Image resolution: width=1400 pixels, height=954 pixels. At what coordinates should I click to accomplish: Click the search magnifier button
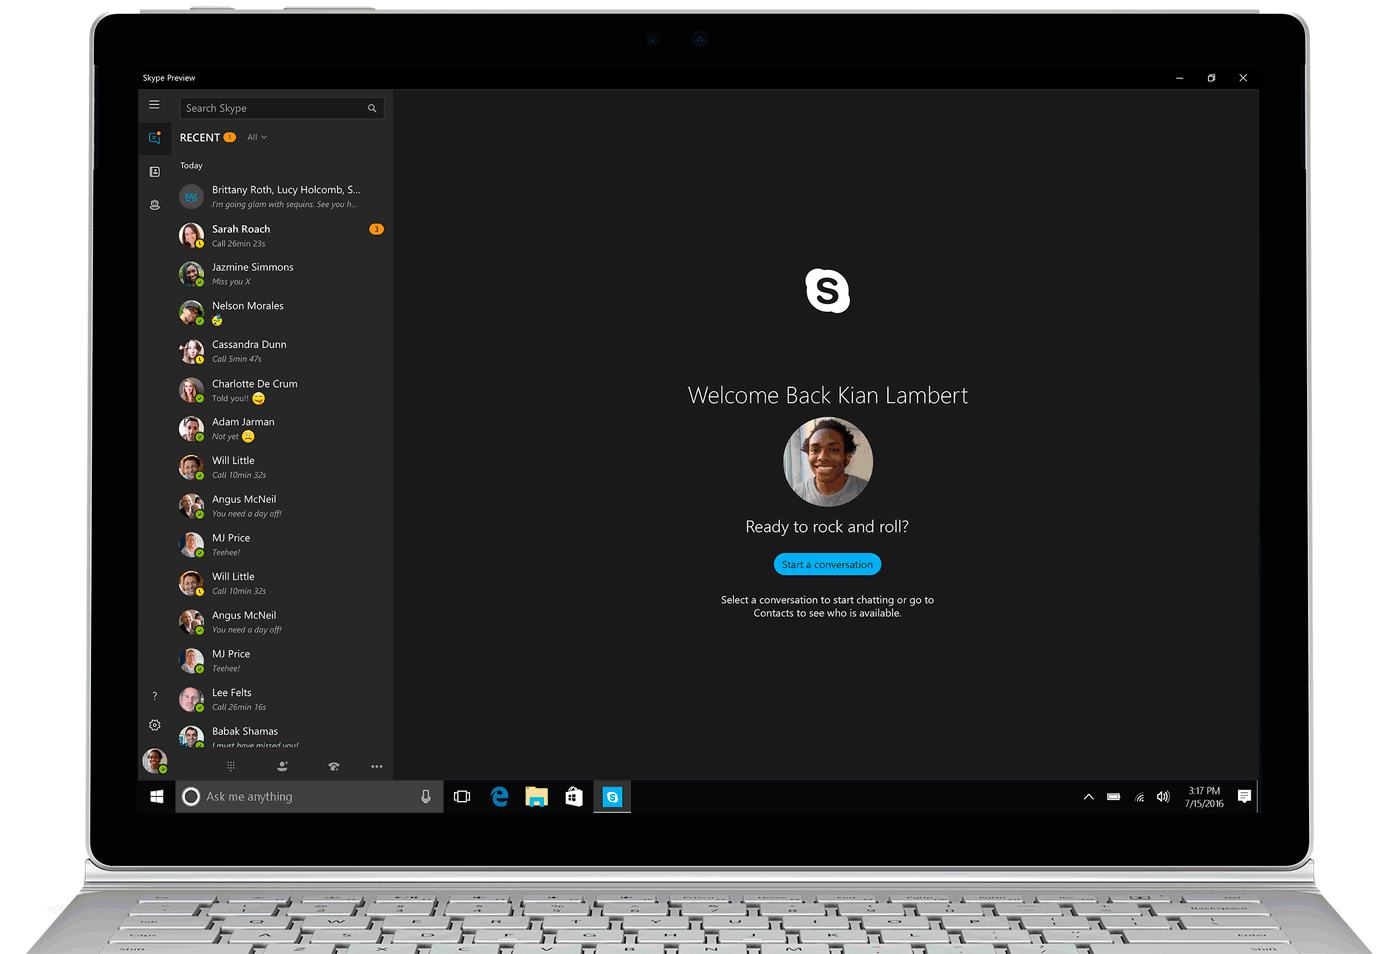pos(372,108)
